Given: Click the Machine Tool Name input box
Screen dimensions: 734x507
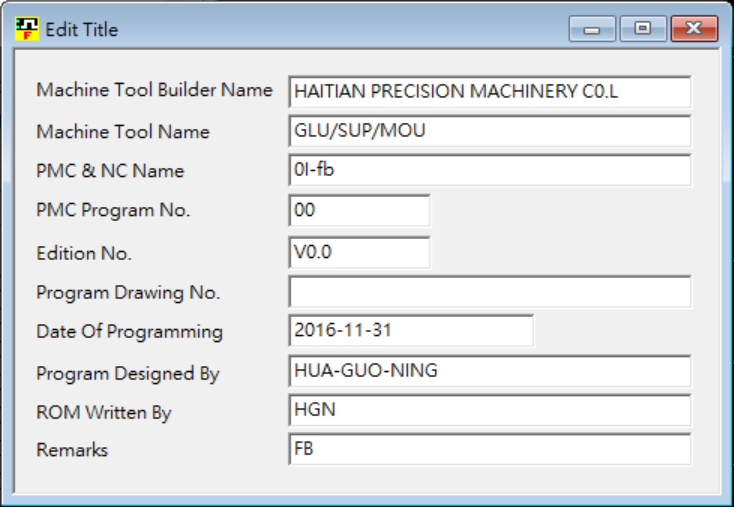Looking at the screenshot, I should tap(490, 131).
